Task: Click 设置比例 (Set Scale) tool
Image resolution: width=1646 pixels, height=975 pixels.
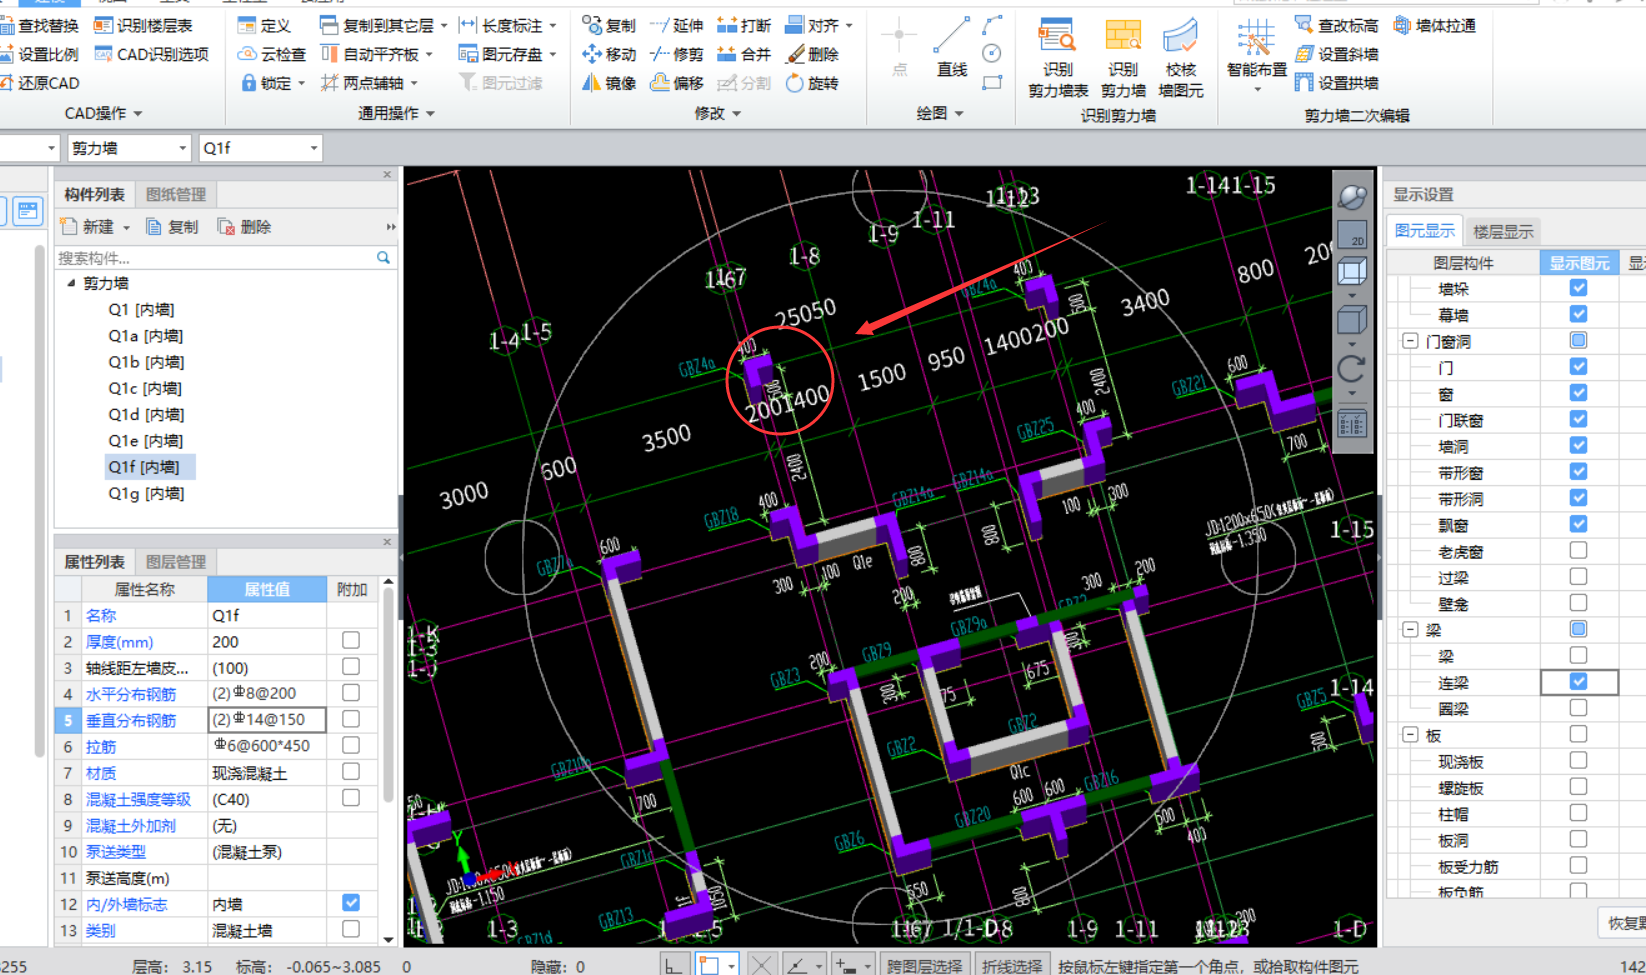Action: point(40,54)
